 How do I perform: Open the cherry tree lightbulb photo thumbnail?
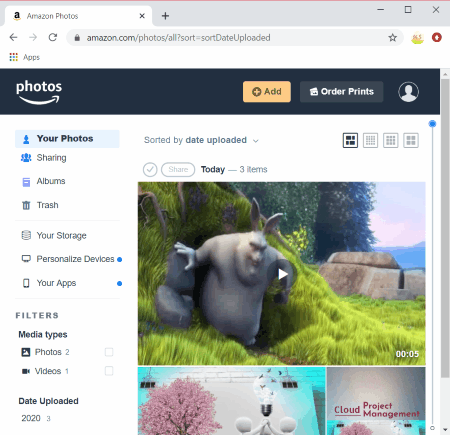[232, 401]
